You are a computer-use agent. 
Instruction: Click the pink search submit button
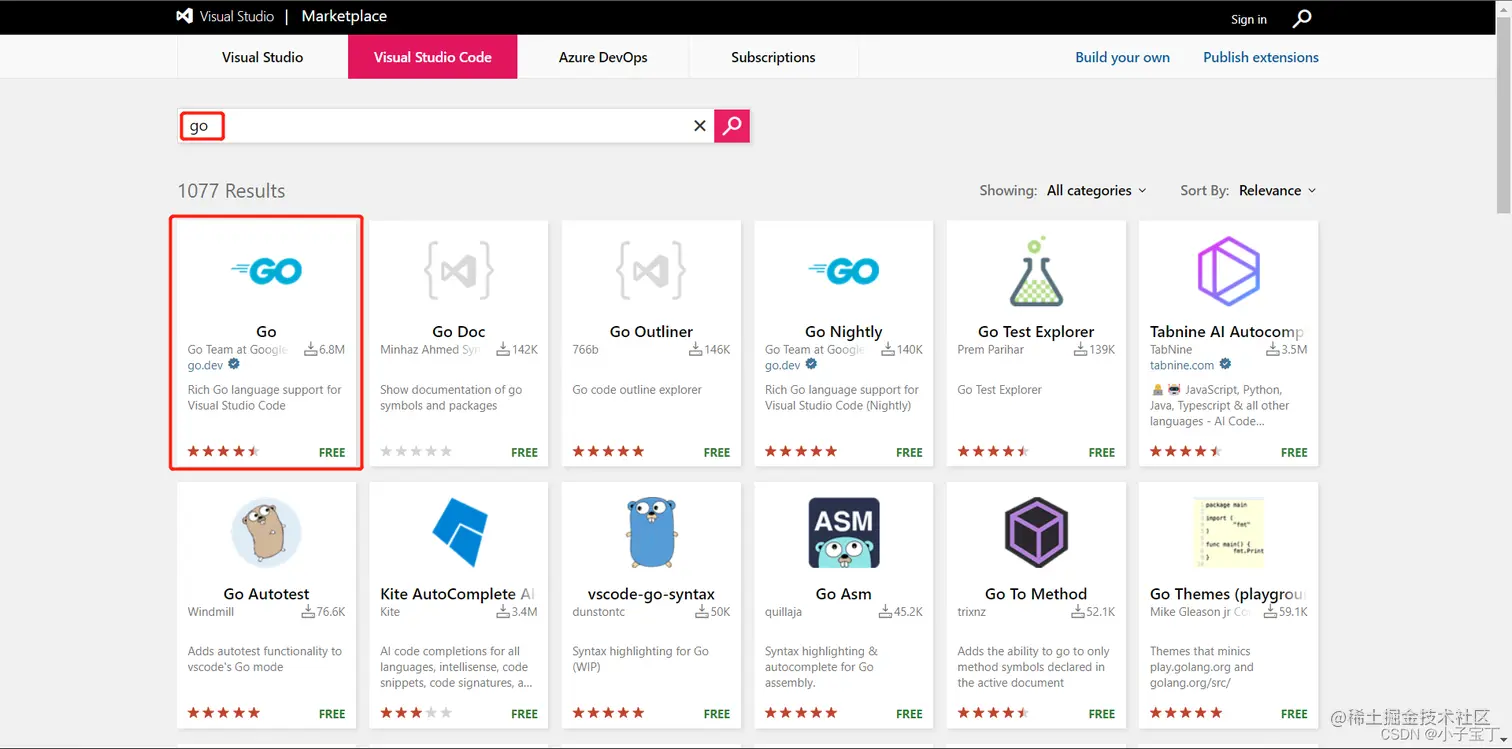[x=732, y=126]
